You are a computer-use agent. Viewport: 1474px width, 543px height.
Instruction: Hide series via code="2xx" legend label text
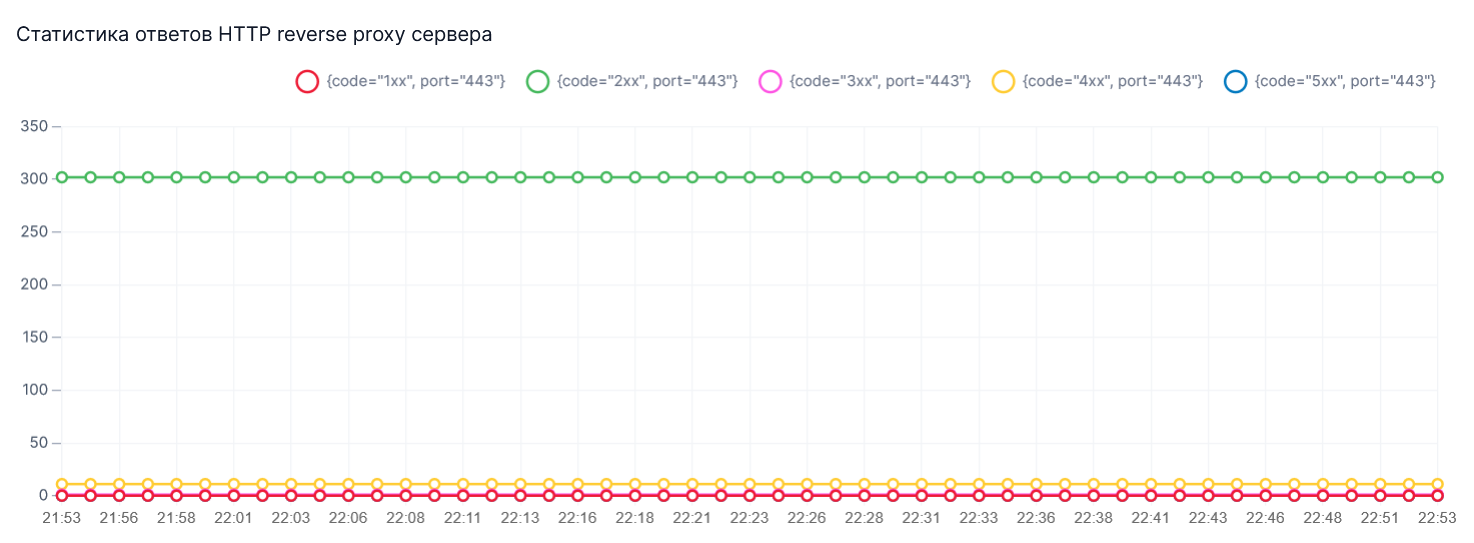648,82
